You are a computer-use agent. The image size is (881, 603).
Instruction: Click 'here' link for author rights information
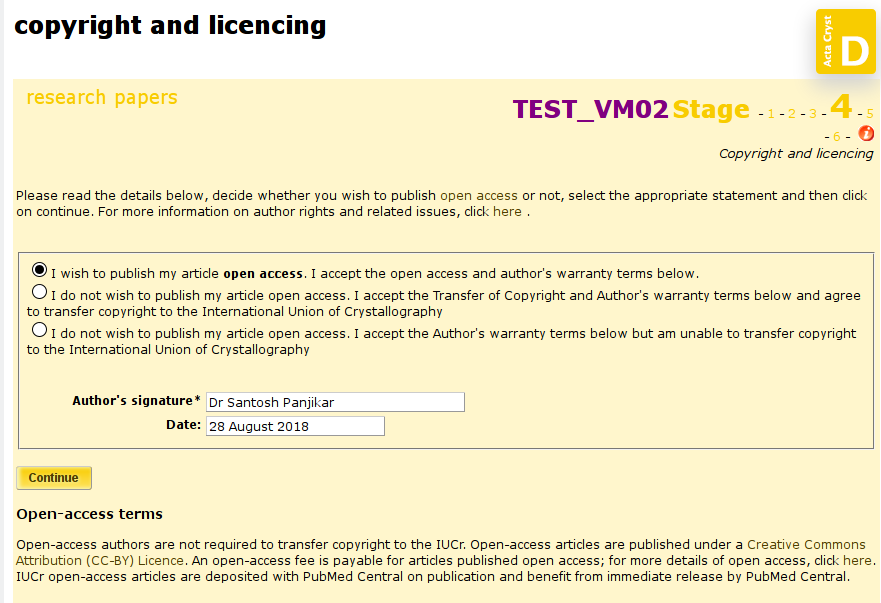(507, 212)
